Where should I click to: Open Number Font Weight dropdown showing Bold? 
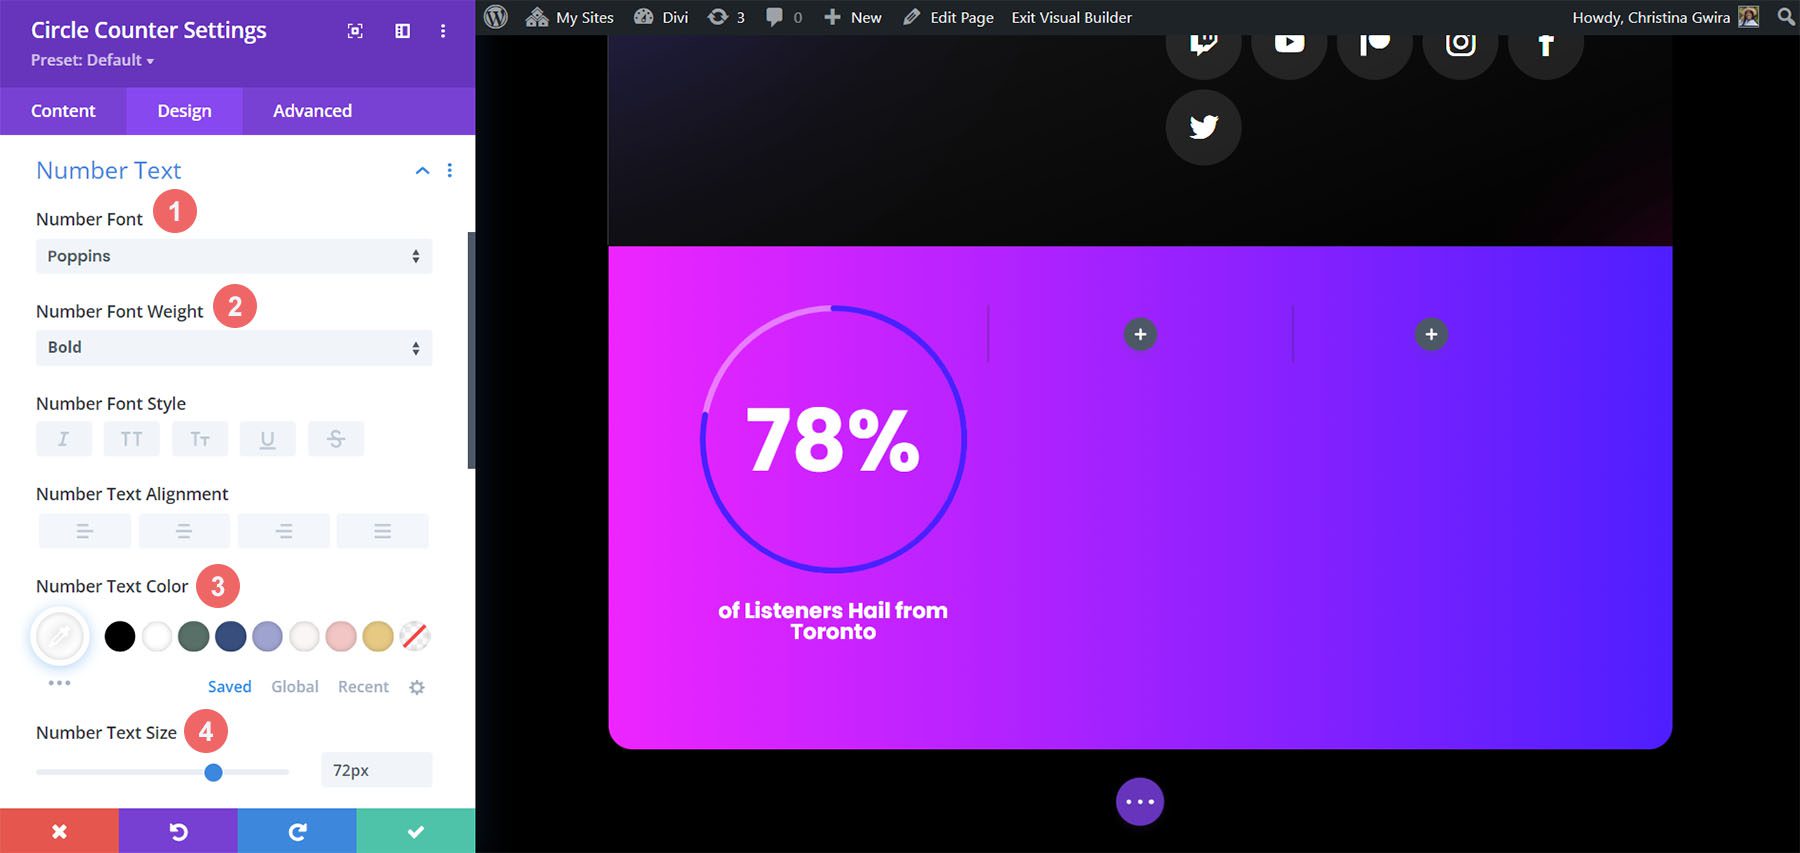pos(234,347)
